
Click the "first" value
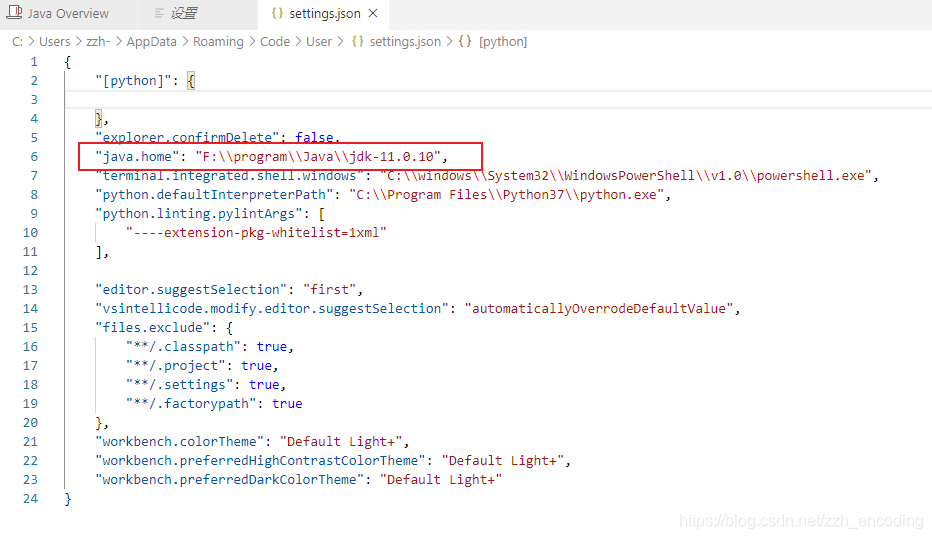(329, 290)
